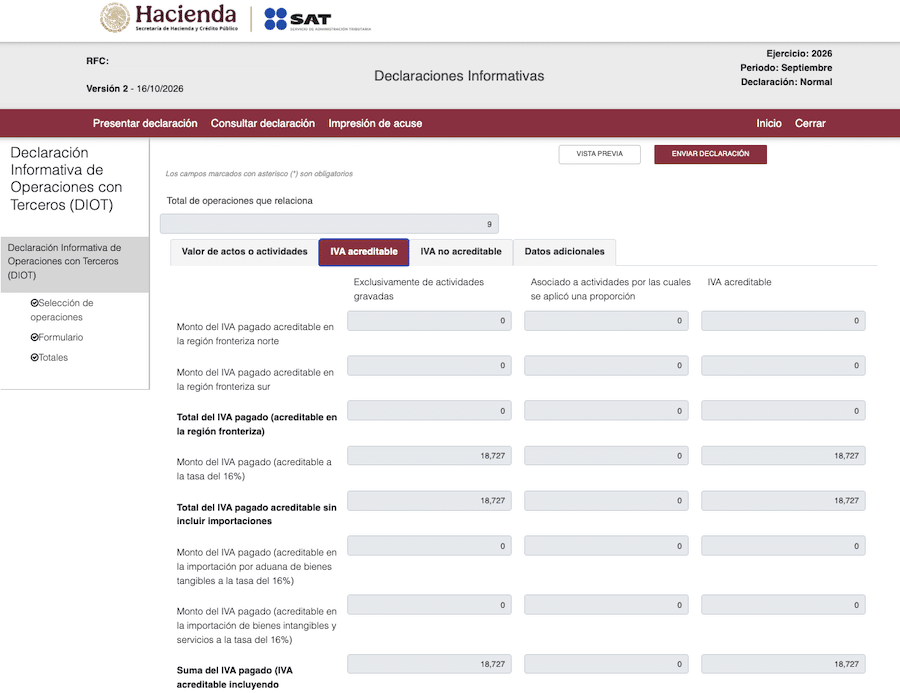900x693 pixels.
Task: Click the Totales check icon
Action: click(34, 357)
